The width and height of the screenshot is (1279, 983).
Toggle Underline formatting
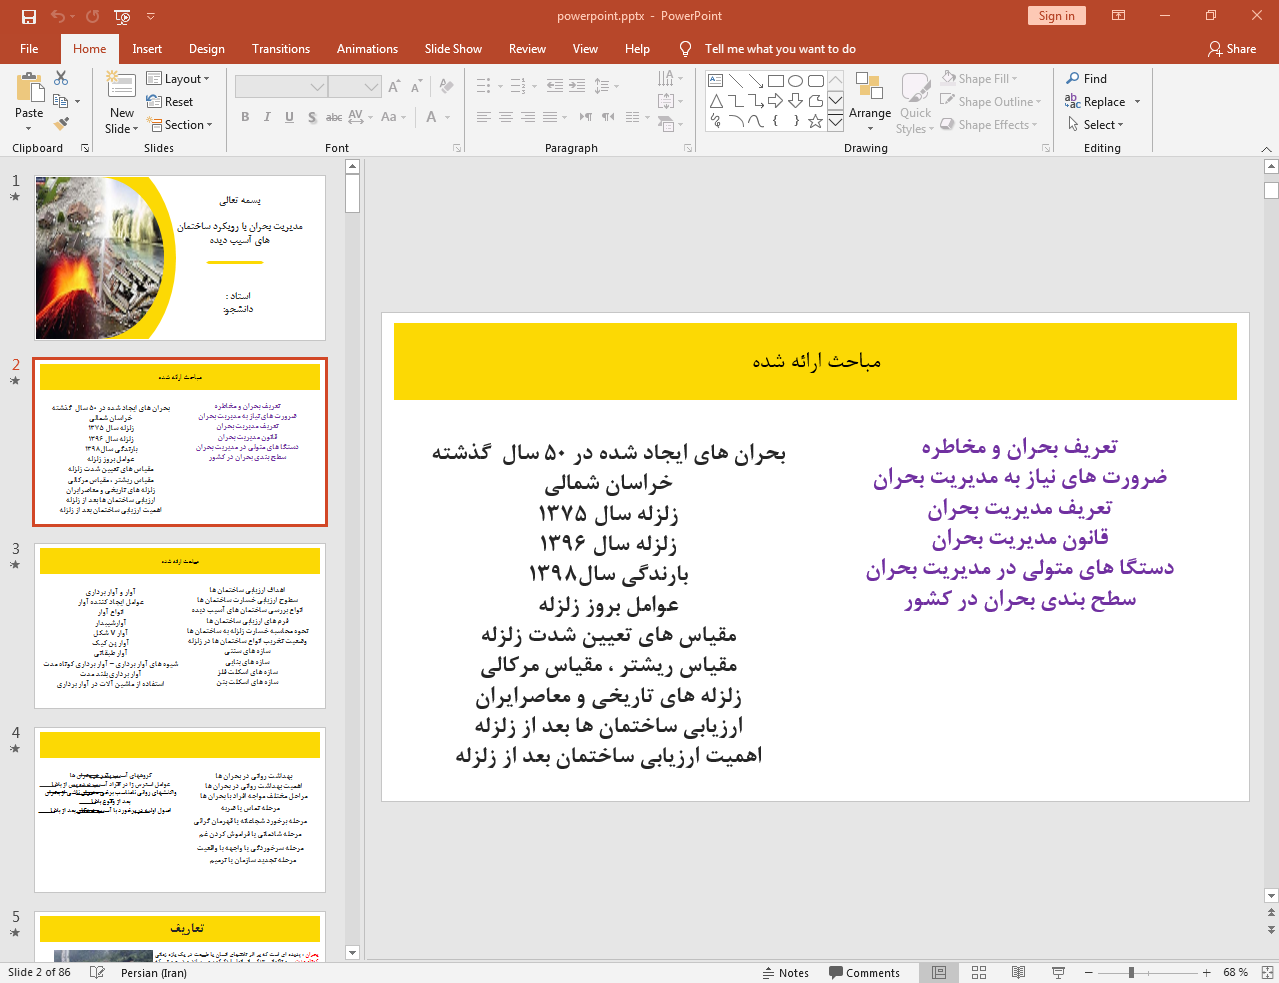(x=289, y=117)
